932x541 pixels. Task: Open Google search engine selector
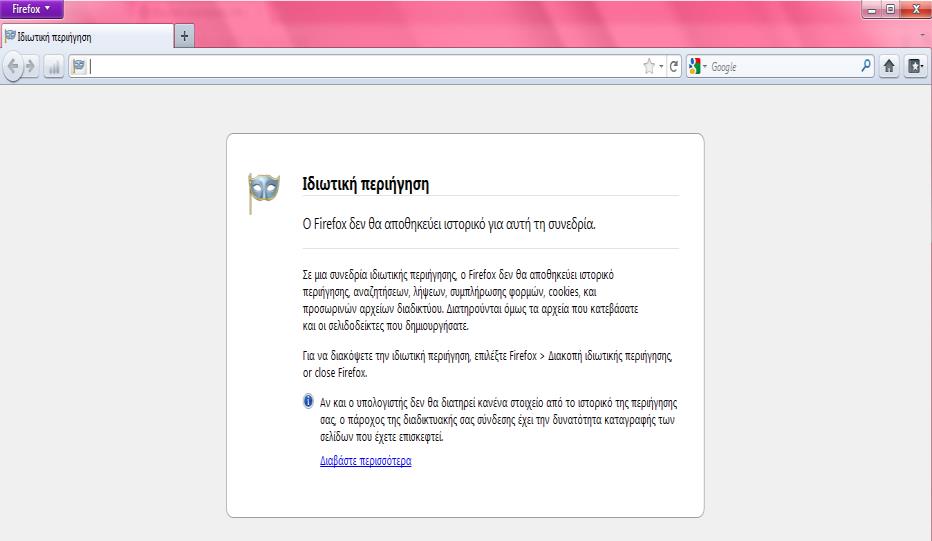(x=697, y=67)
